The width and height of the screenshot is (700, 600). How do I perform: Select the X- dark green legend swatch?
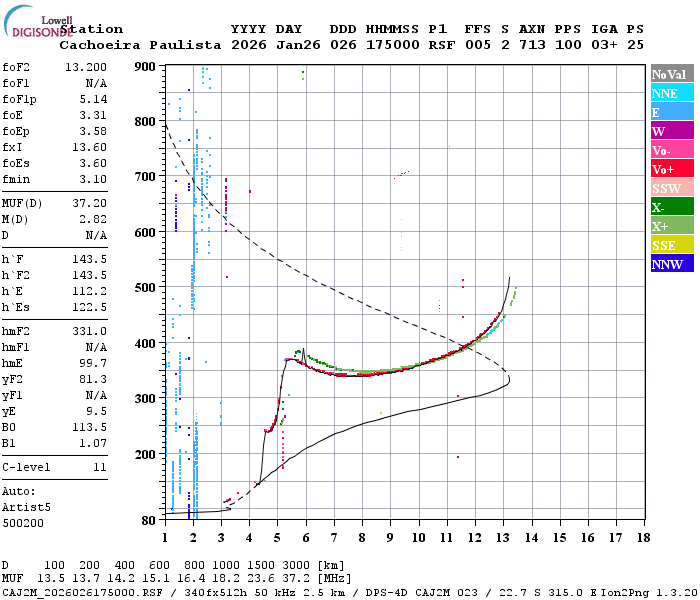pyautogui.click(x=672, y=207)
